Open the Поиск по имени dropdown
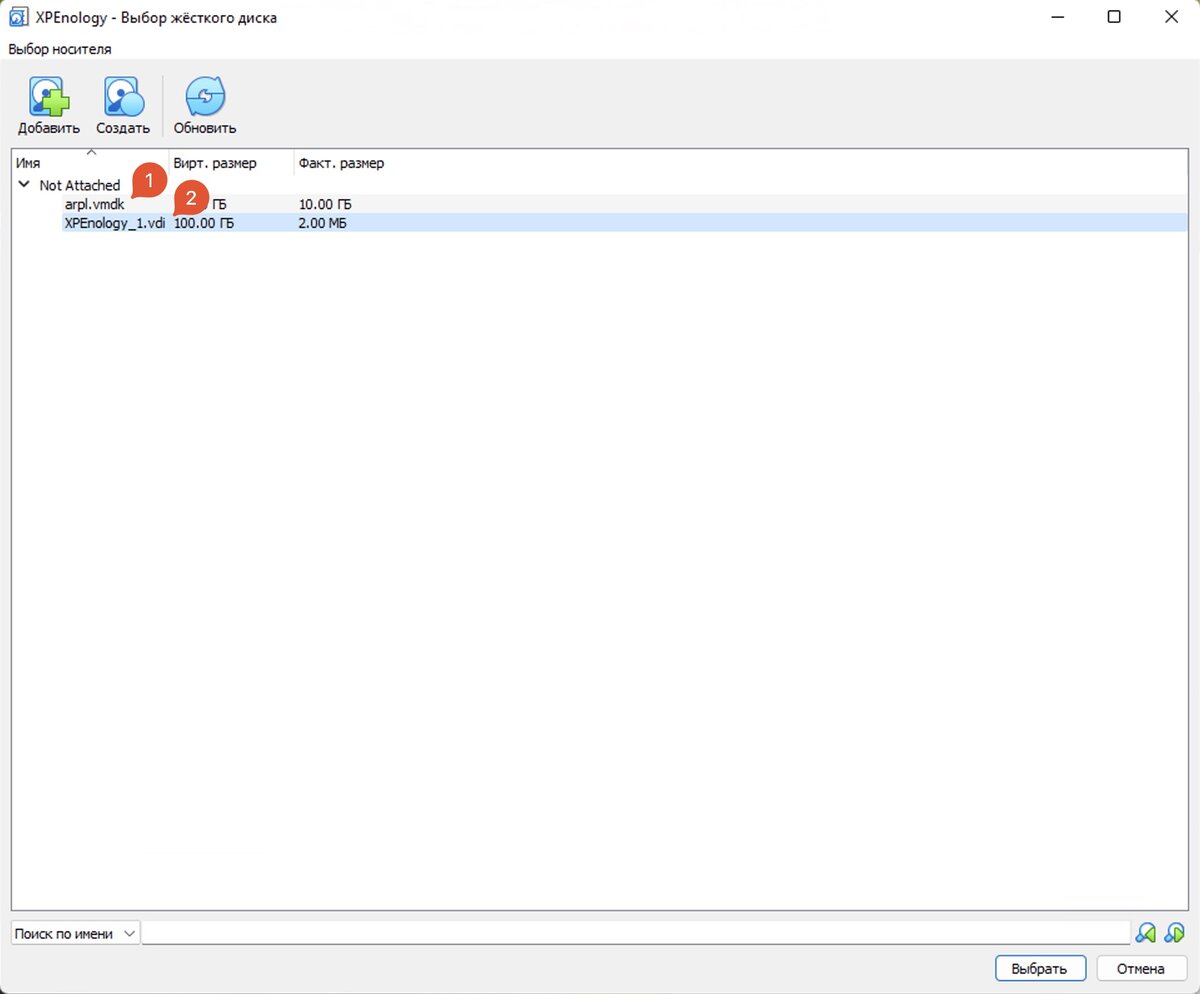This screenshot has width=1200, height=994. click(x=76, y=933)
